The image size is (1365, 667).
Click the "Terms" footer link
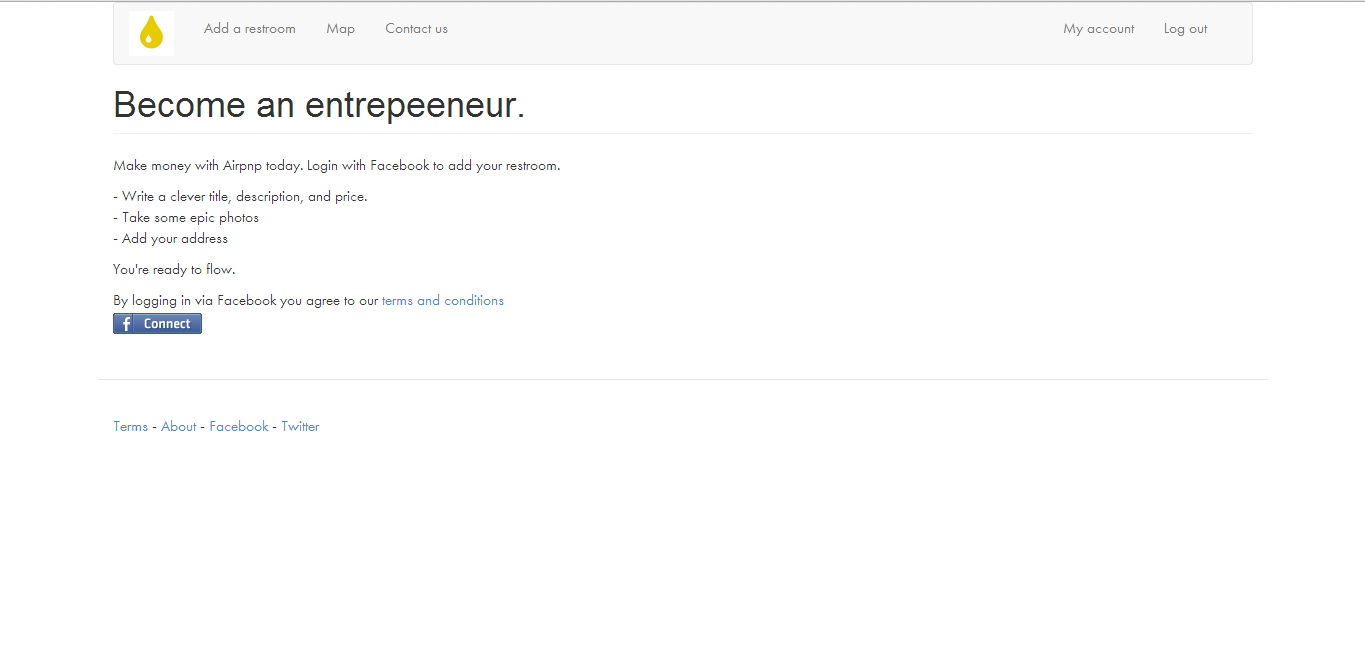130,427
